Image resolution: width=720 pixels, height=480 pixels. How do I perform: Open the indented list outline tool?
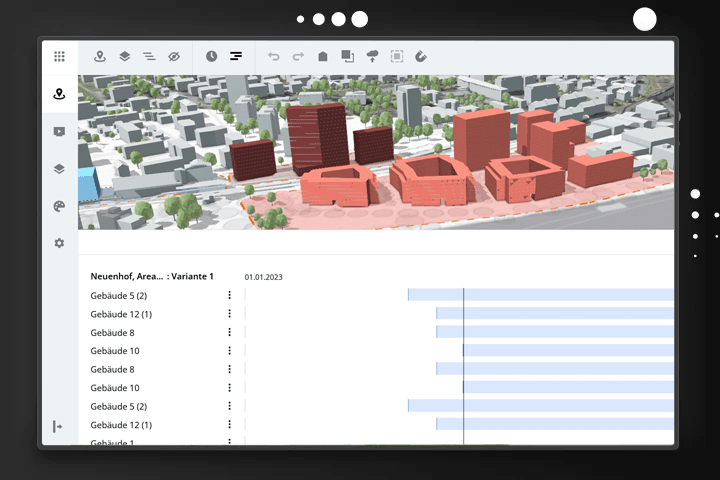pos(148,57)
